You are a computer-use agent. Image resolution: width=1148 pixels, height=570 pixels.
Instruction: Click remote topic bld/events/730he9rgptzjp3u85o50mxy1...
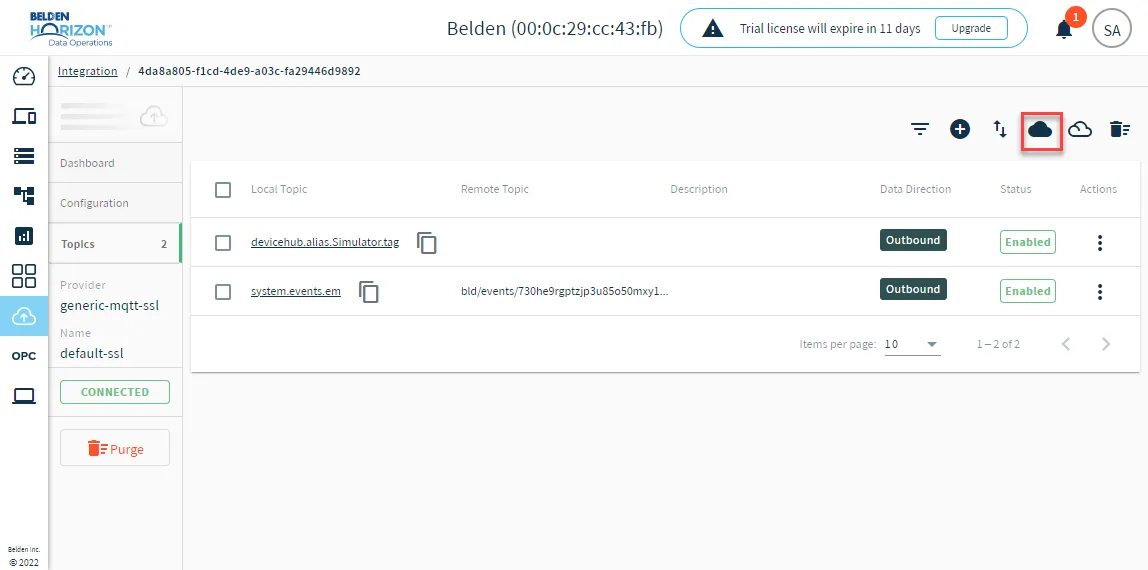pos(564,291)
